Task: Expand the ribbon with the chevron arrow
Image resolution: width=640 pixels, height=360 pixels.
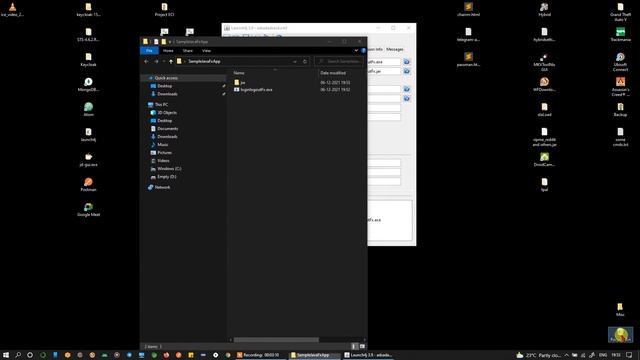Action: tap(356, 51)
